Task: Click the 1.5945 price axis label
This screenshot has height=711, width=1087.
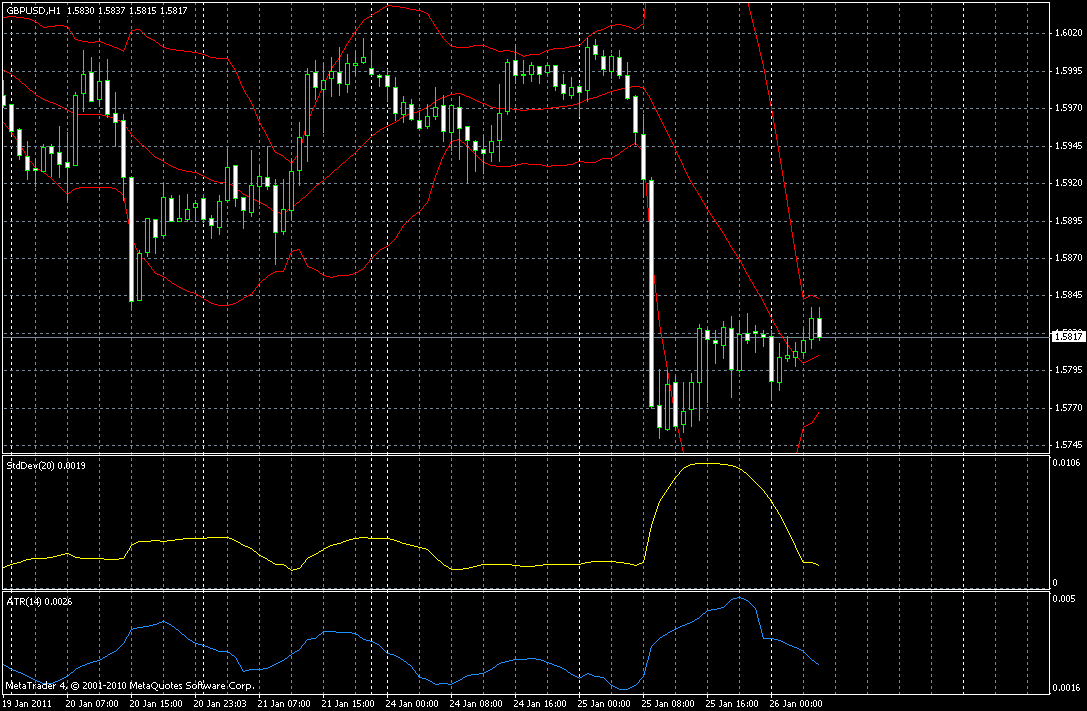Action: point(1068,146)
